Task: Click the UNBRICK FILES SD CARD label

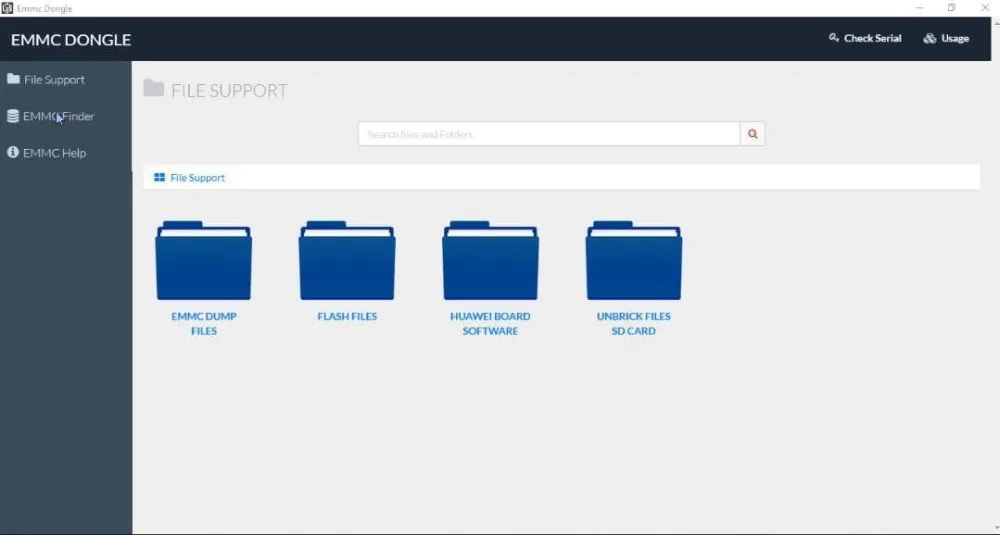Action: (x=634, y=323)
